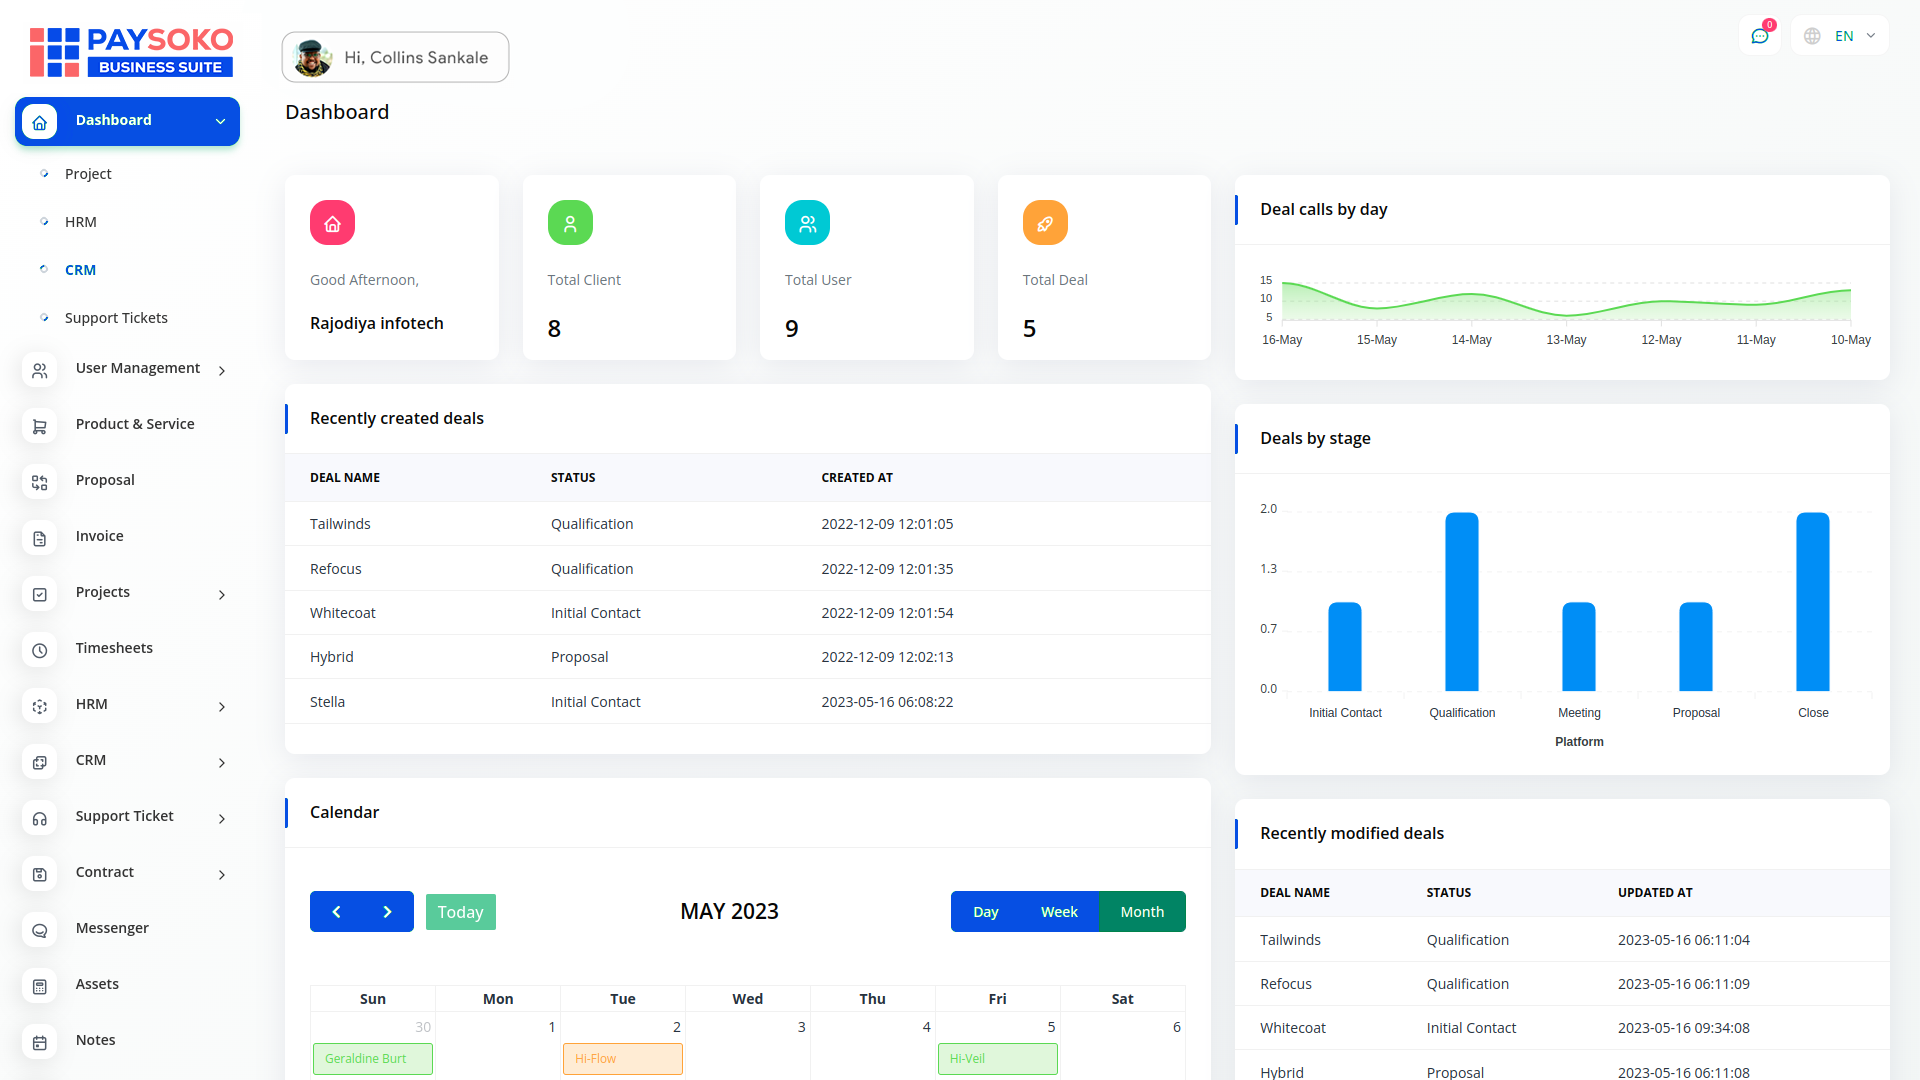Click the Proposal icon in the sidebar

[x=39, y=482]
